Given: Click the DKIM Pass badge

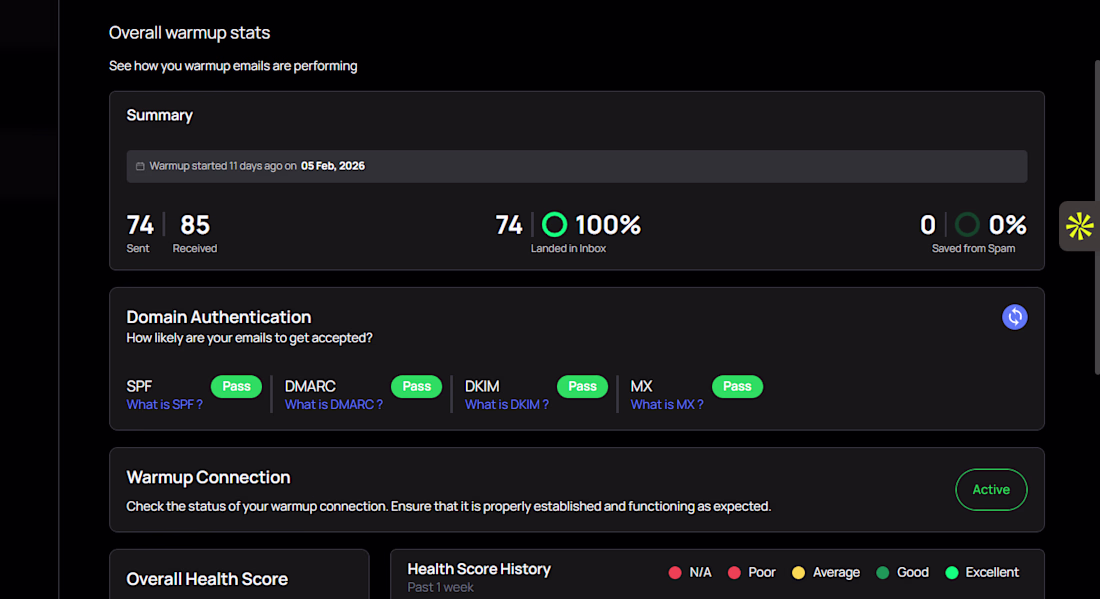Looking at the screenshot, I should pyautogui.click(x=582, y=386).
